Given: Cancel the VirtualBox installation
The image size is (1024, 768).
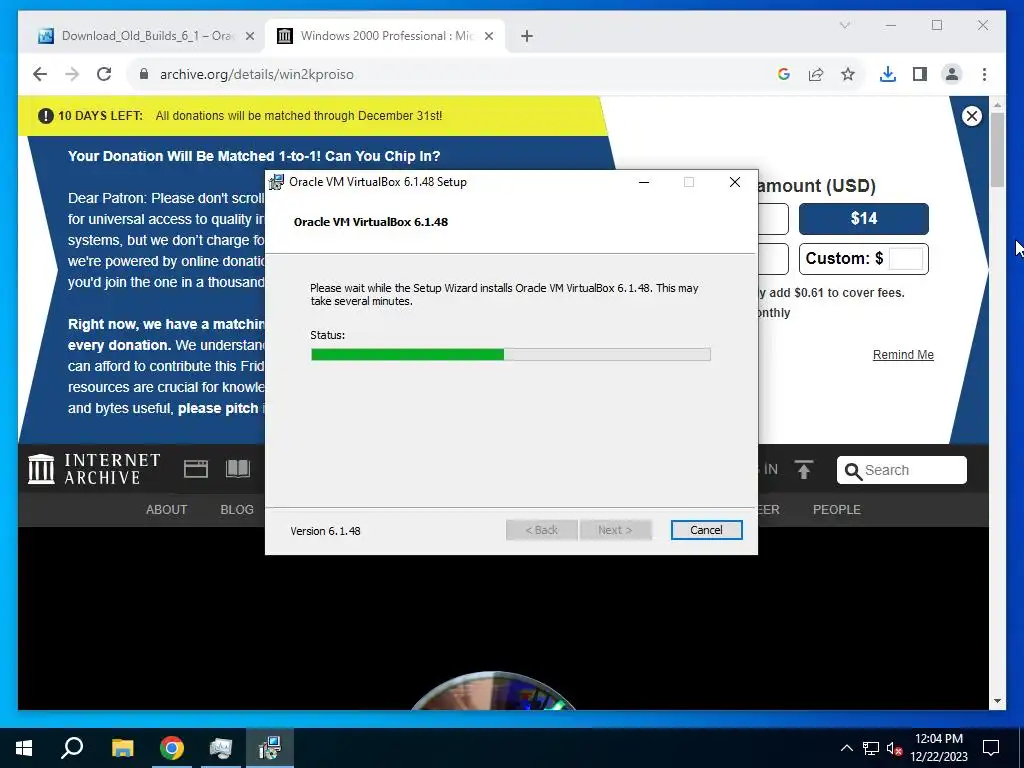Looking at the screenshot, I should [706, 530].
